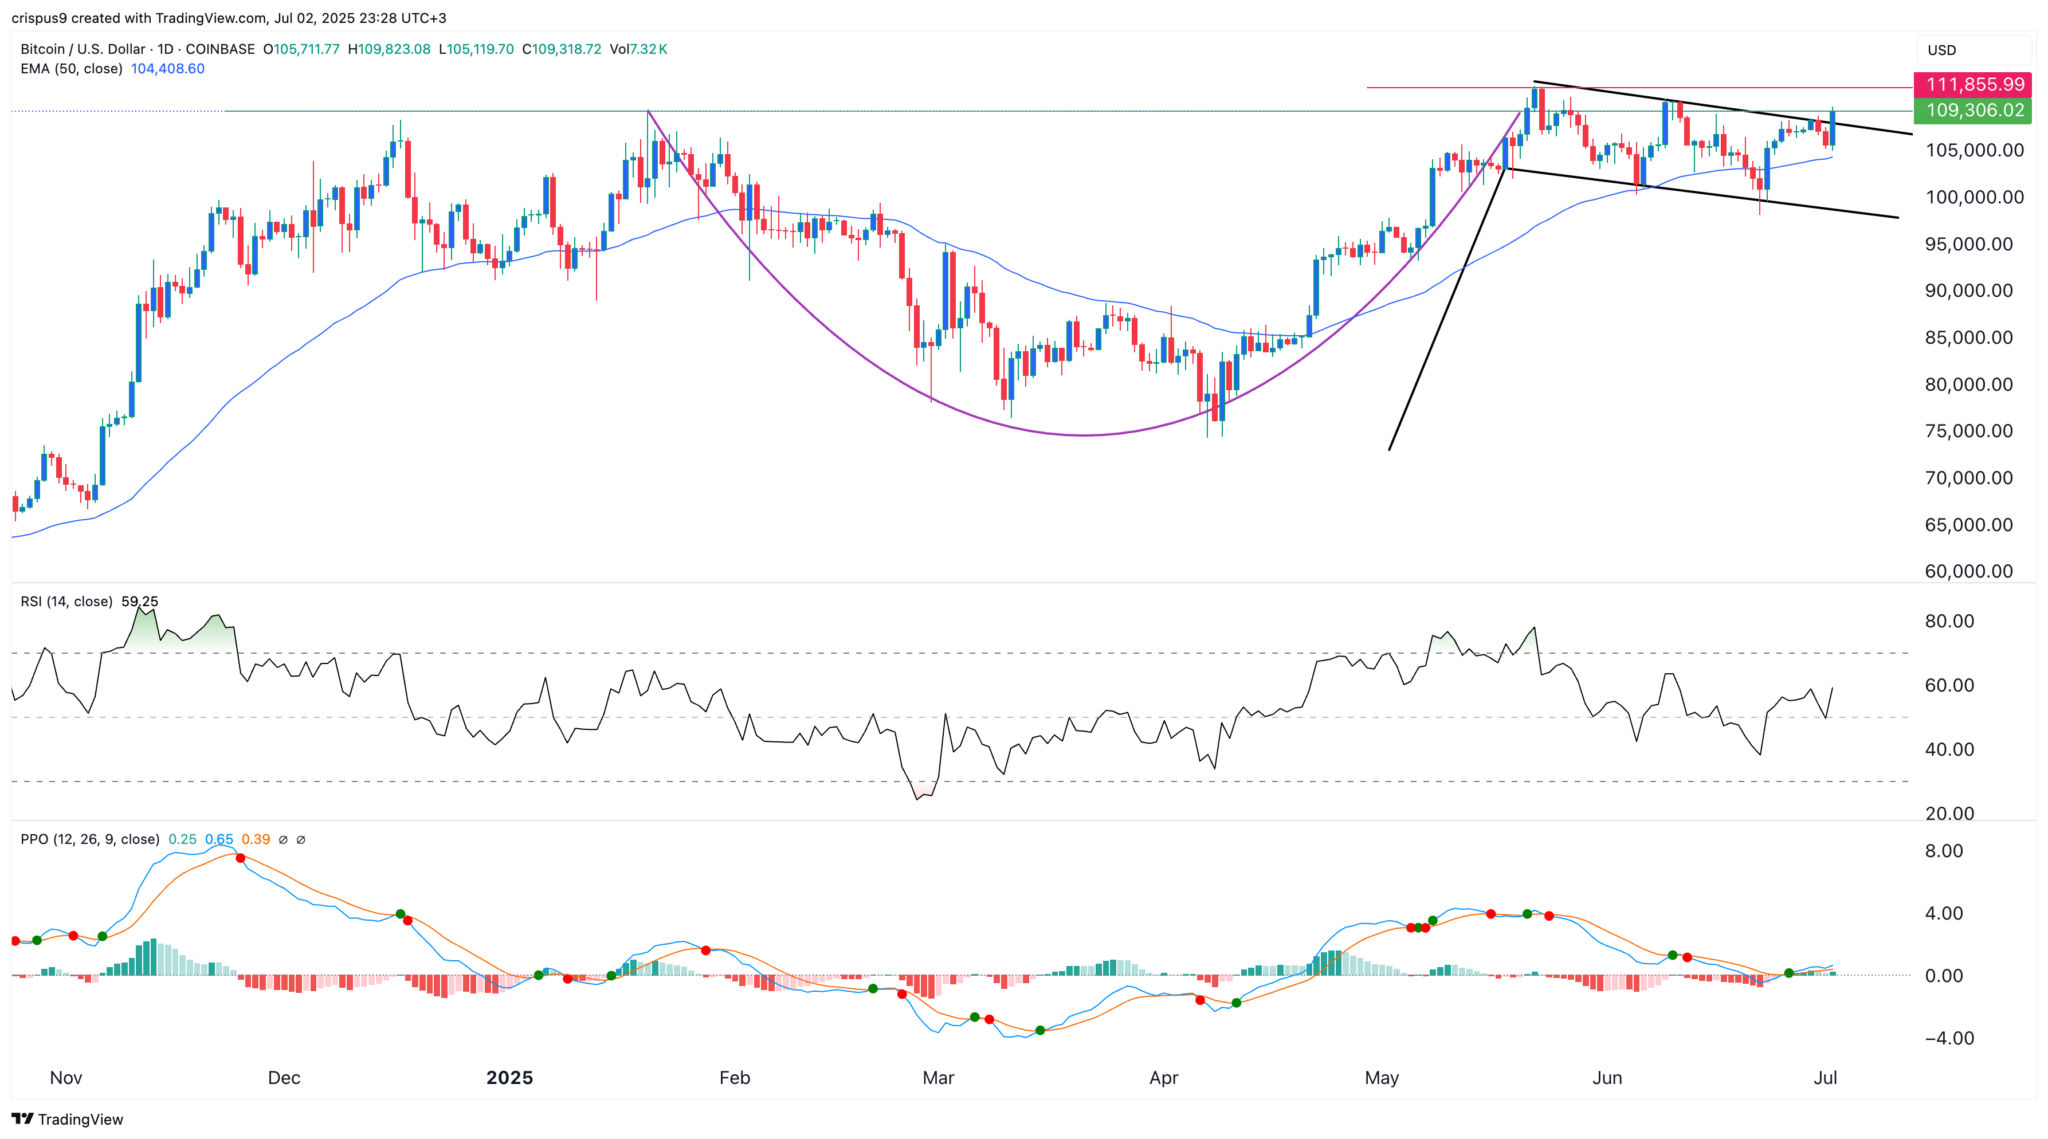This screenshot has width=2048, height=1139.
Task: Open the RSI (14, close) indicator legend
Action: pos(66,602)
